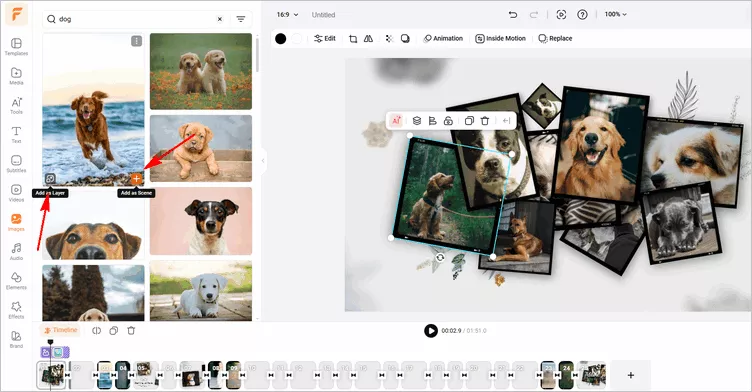Open the Videos panel
Viewport: 752px width, 392px height.
click(16, 193)
